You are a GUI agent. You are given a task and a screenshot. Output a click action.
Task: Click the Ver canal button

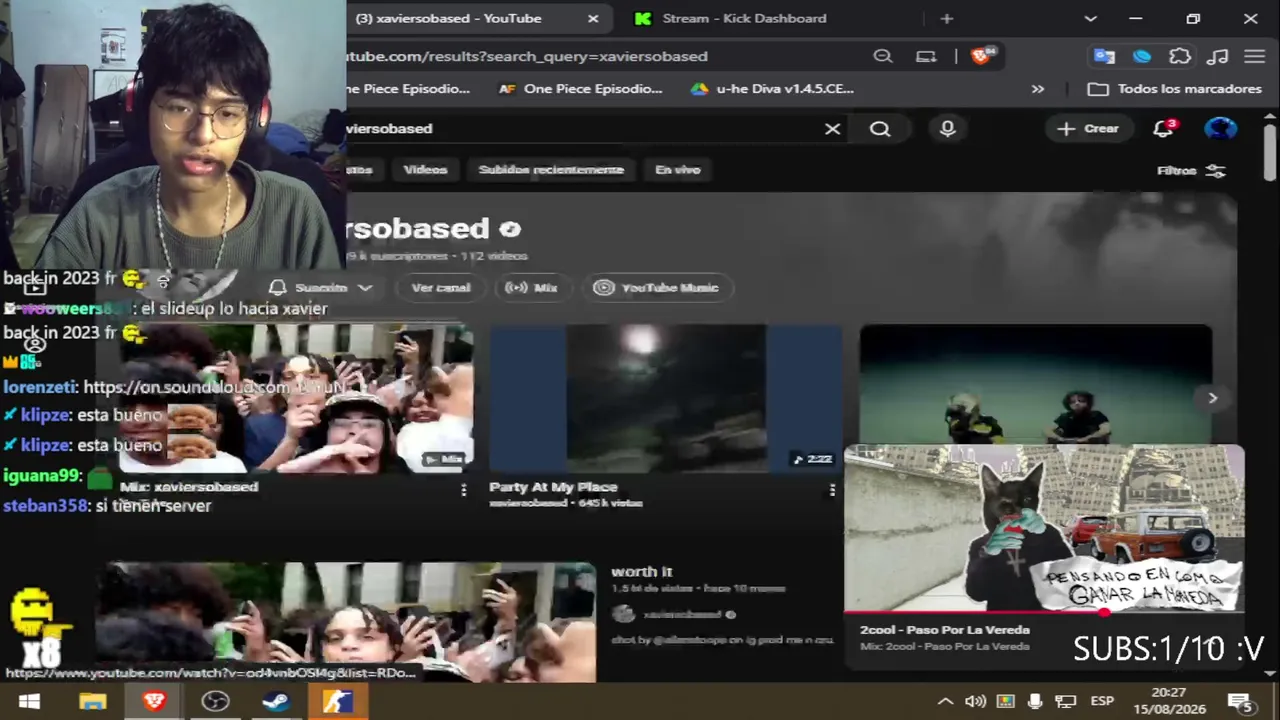click(x=440, y=288)
